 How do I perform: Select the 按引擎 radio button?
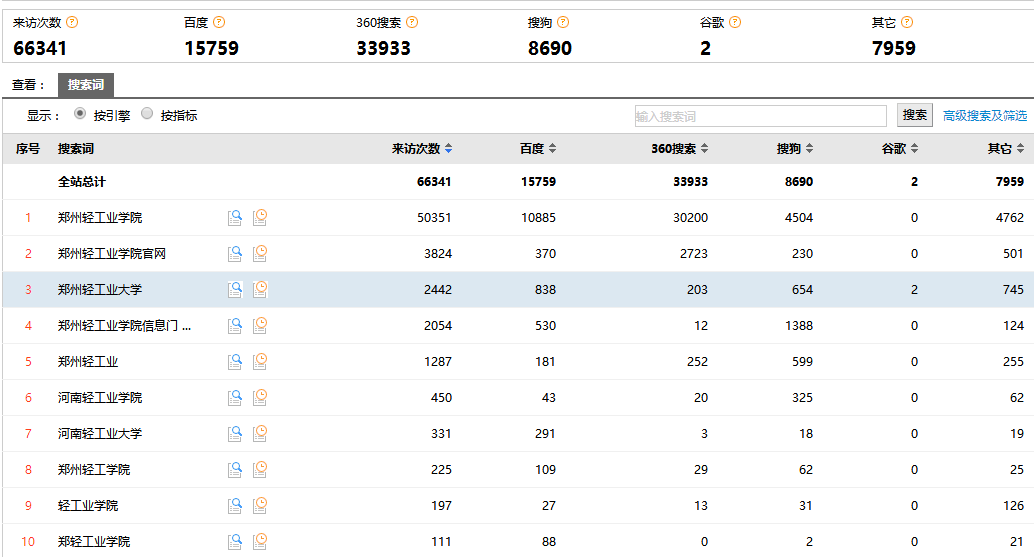tap(80, 114)
